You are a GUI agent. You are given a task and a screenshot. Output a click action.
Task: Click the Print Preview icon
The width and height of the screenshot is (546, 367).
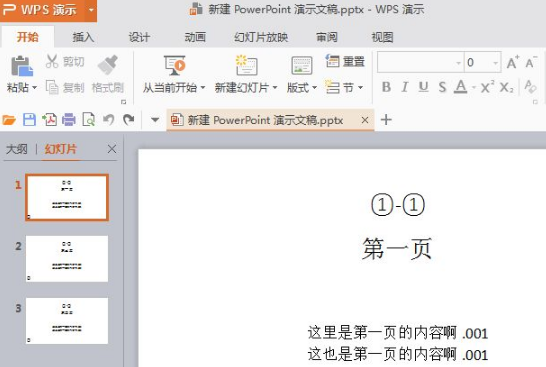click(x=89, y=120)
